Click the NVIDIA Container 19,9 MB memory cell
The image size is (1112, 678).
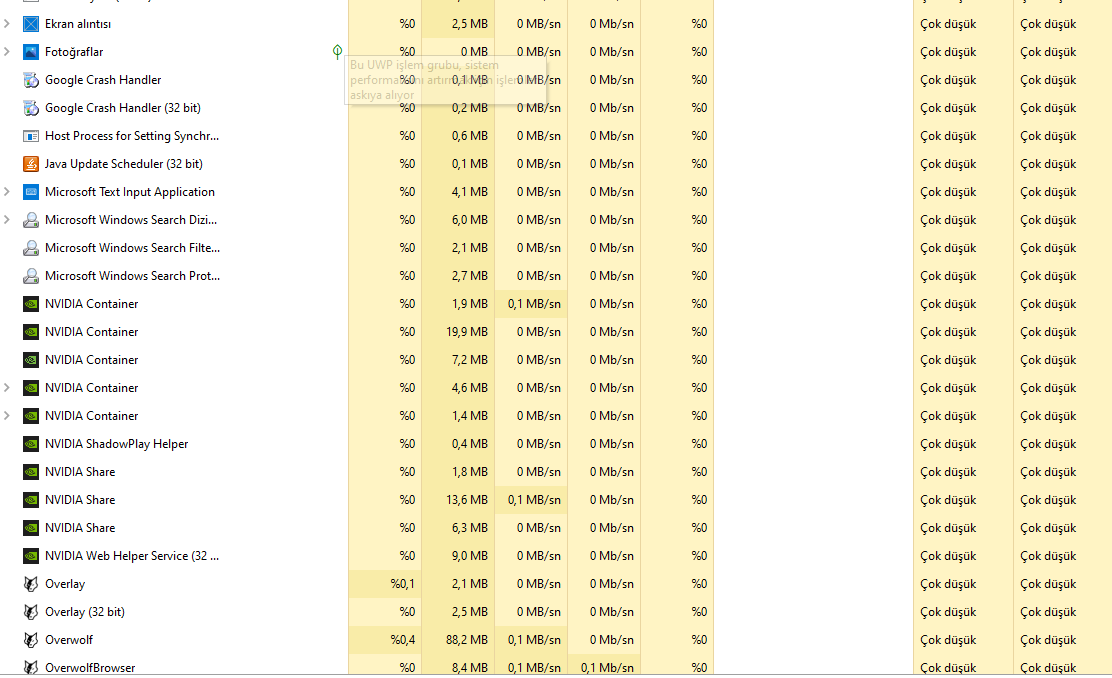click(x=460, y=332)
